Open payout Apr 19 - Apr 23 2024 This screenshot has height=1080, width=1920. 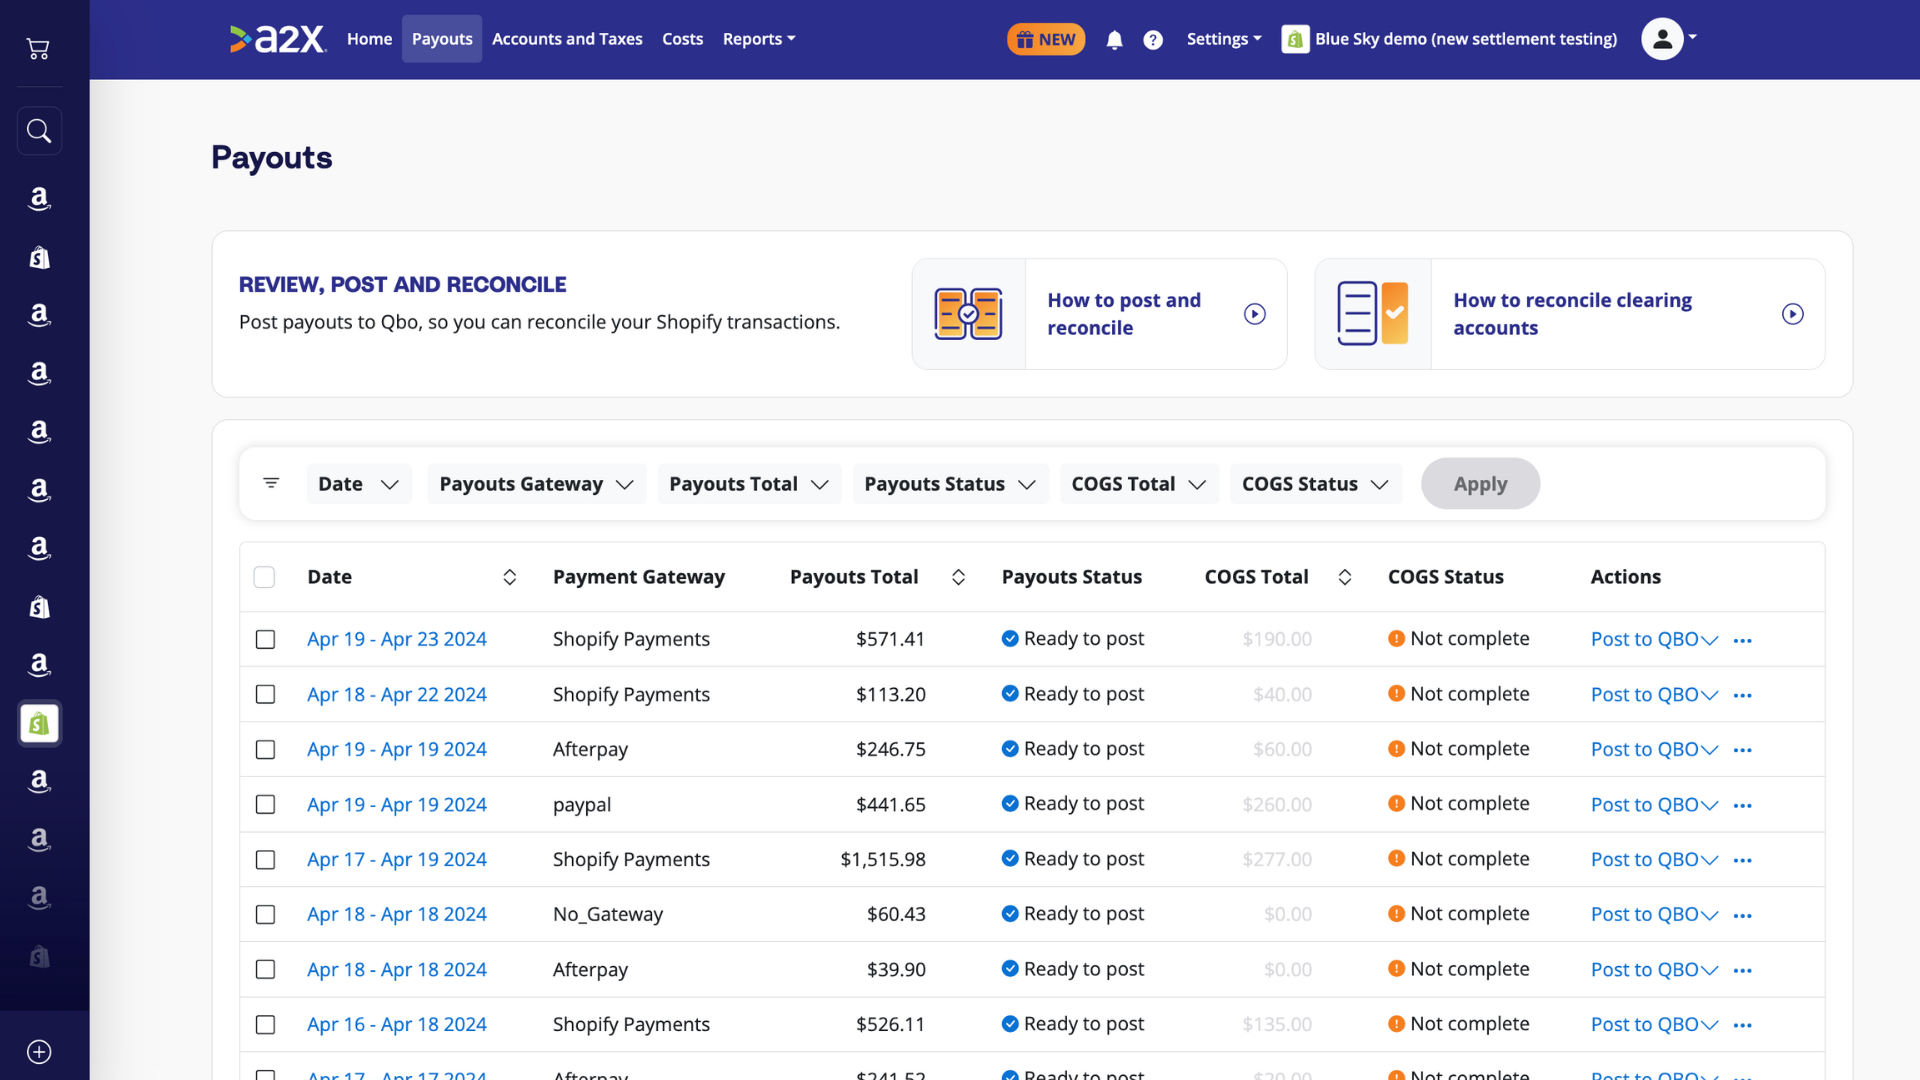397,639
